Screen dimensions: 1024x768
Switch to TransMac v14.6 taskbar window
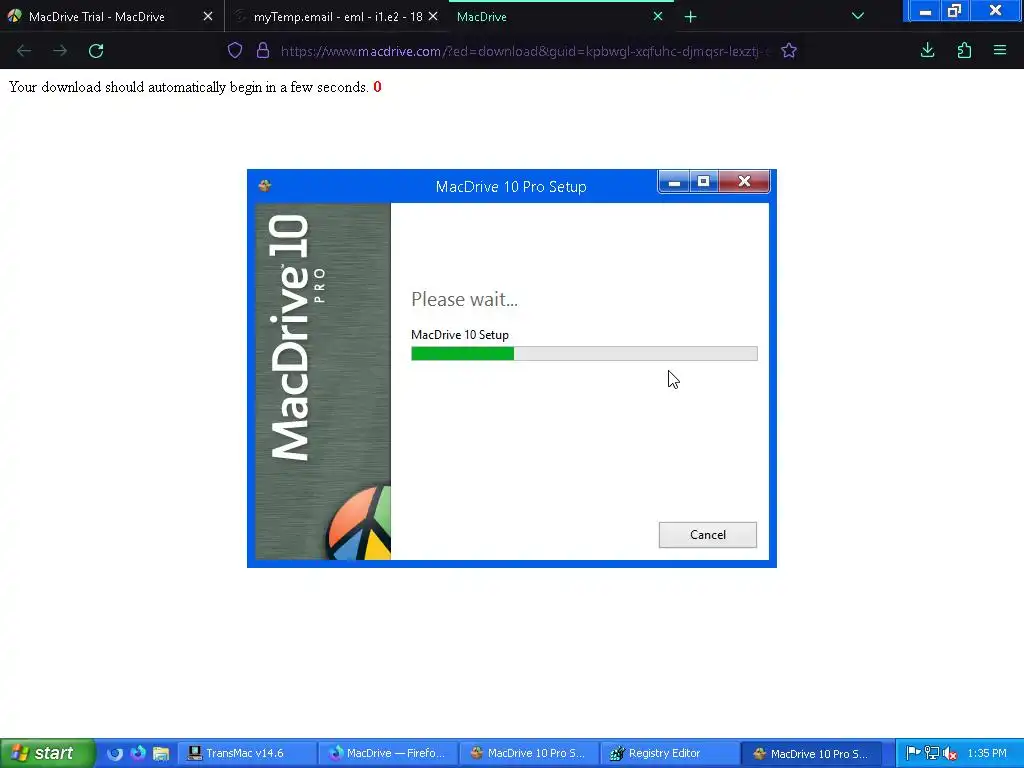click(x=246, y=754)
